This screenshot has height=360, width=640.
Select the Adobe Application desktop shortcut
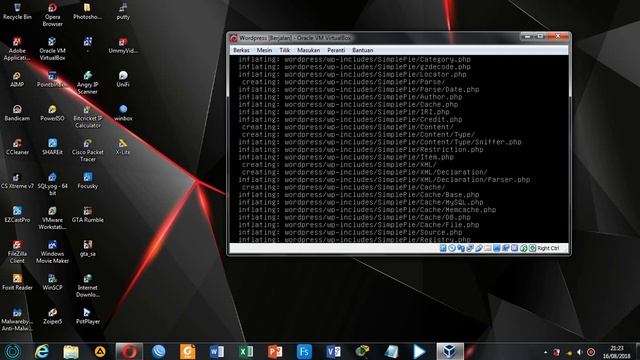pyautogui.click(x=17, y=49)
